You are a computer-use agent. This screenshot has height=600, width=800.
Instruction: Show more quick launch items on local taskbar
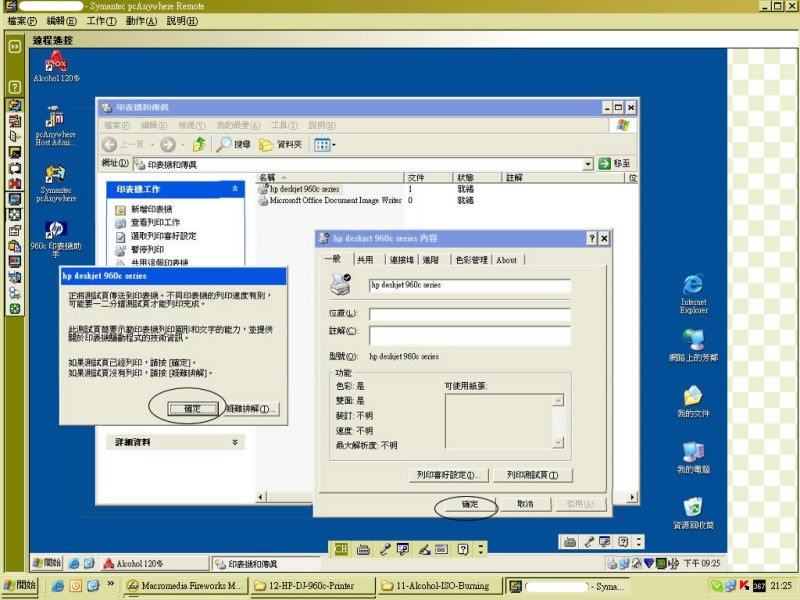[110, 584]
